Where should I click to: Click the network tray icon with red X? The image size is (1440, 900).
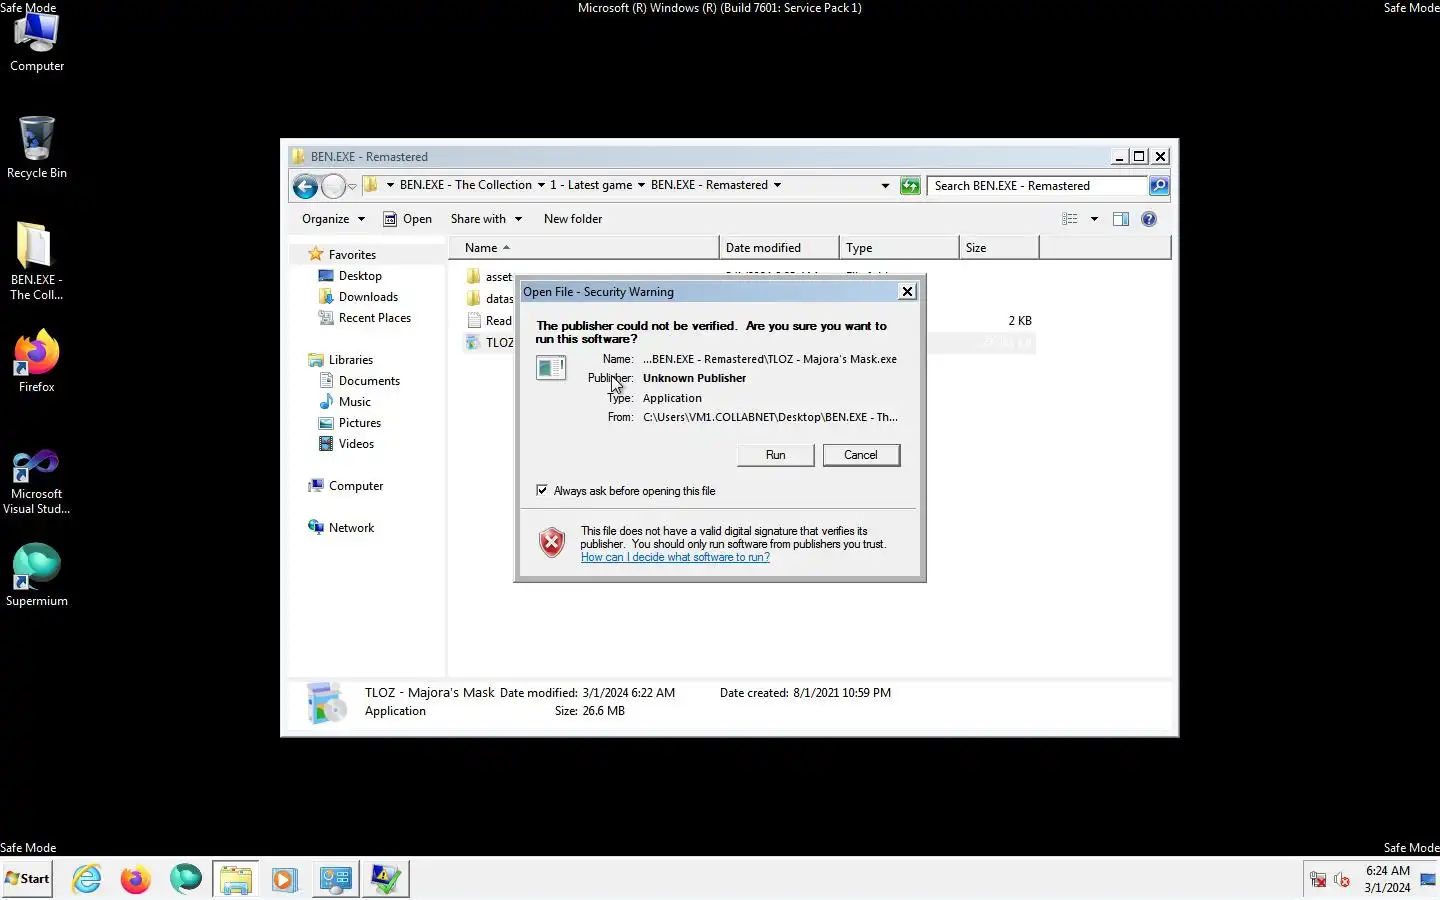click(1318, 880)
